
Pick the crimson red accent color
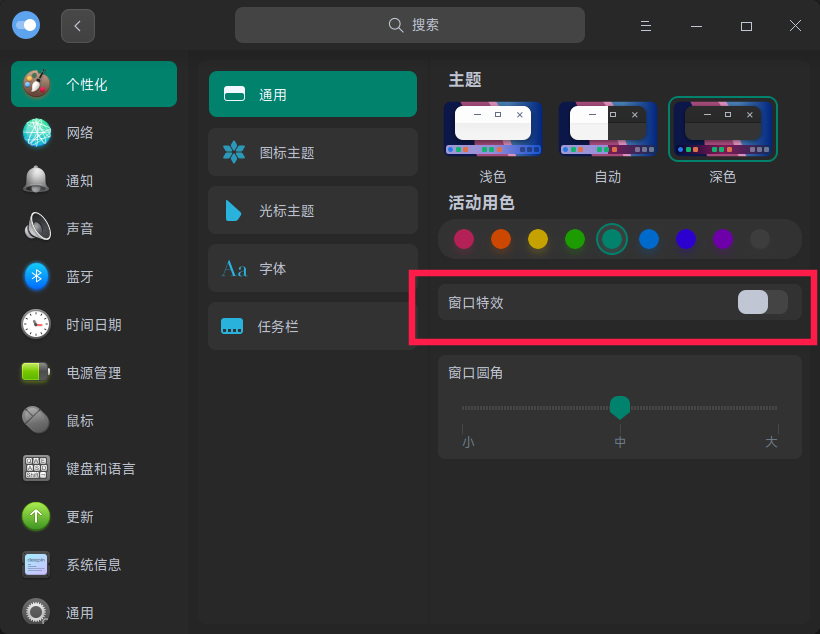464,239
